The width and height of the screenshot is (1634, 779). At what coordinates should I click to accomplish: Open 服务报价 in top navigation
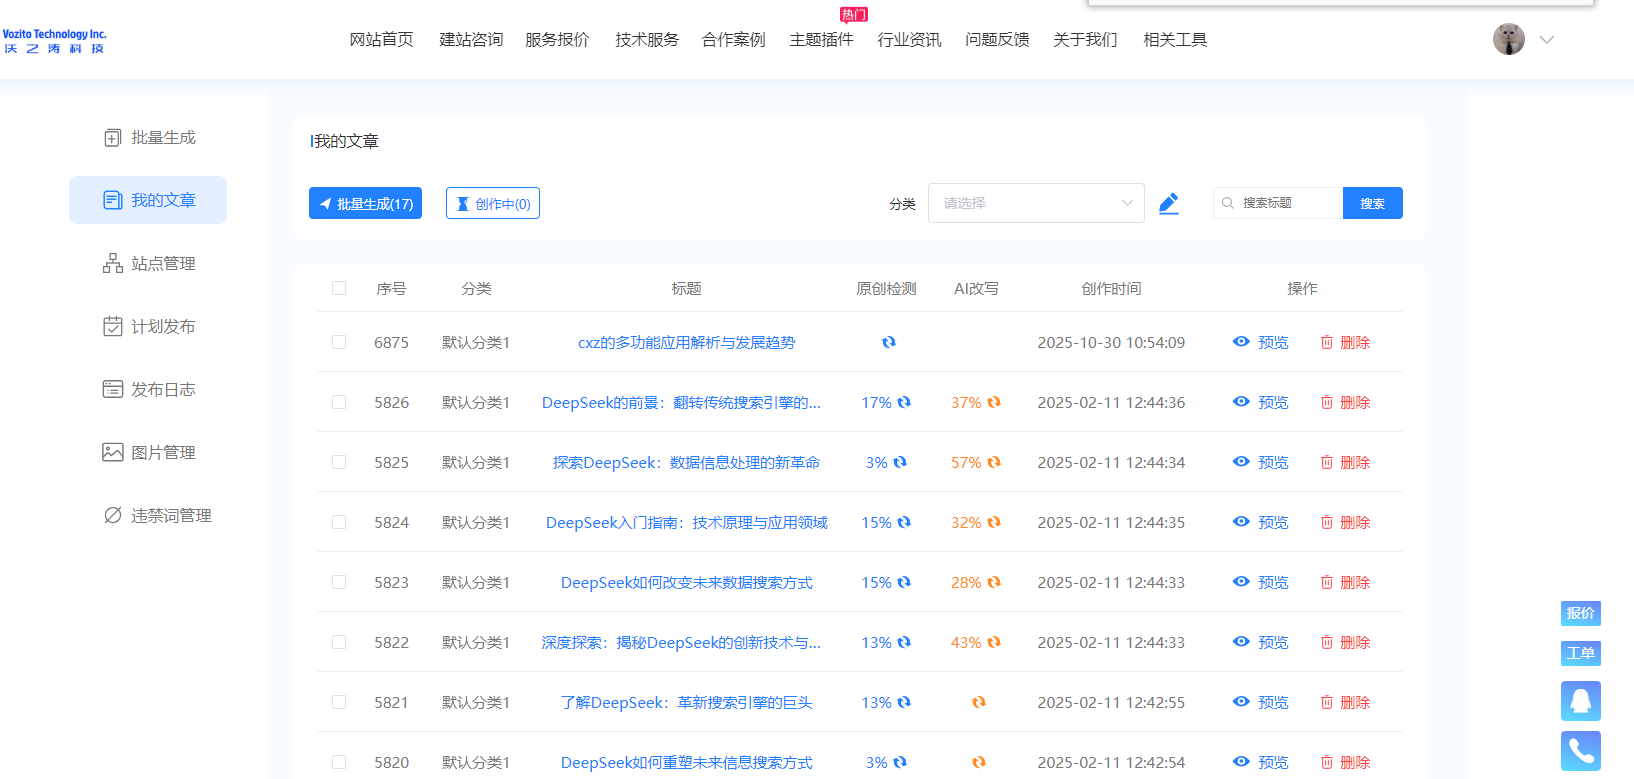point(557,40)
